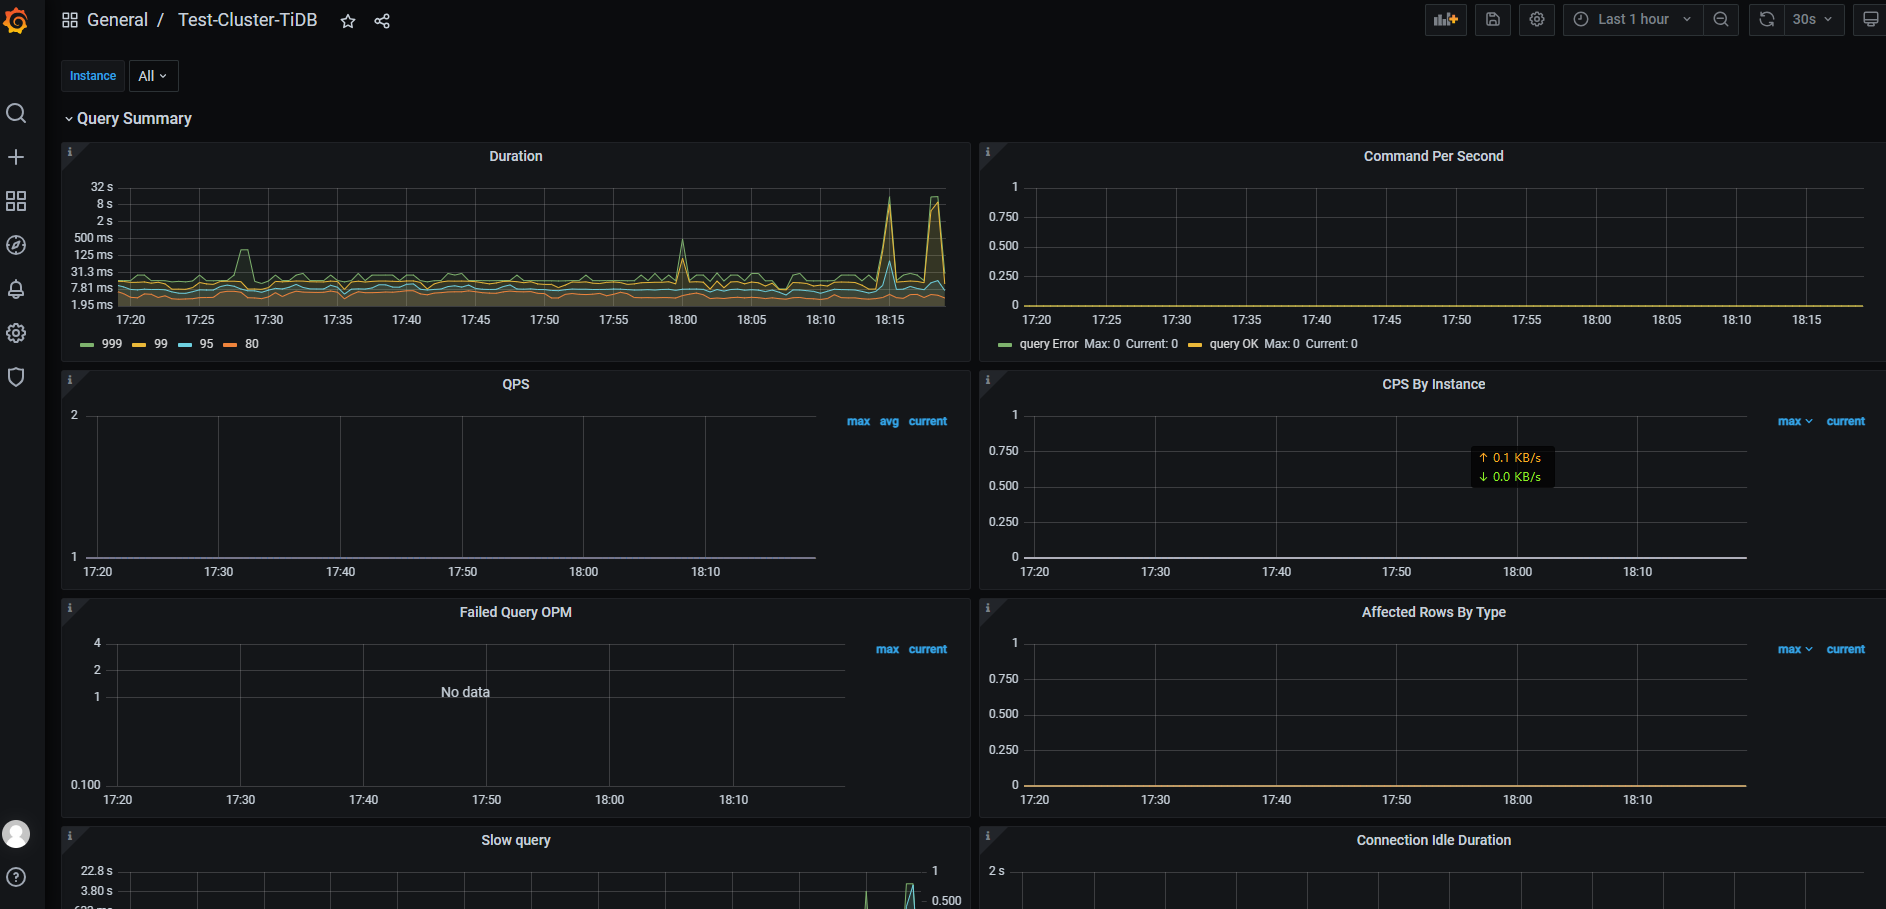1886x909 pixels.
Task: Open the Configuration gear in sidebar
Action: click(x=16, y=333)
